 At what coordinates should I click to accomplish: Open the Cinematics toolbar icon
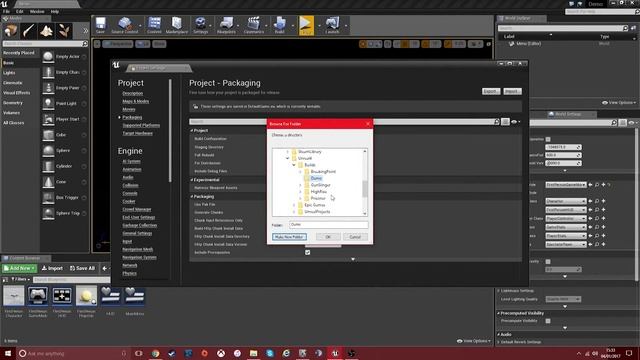pyautogui.click(x=254, y=25)
